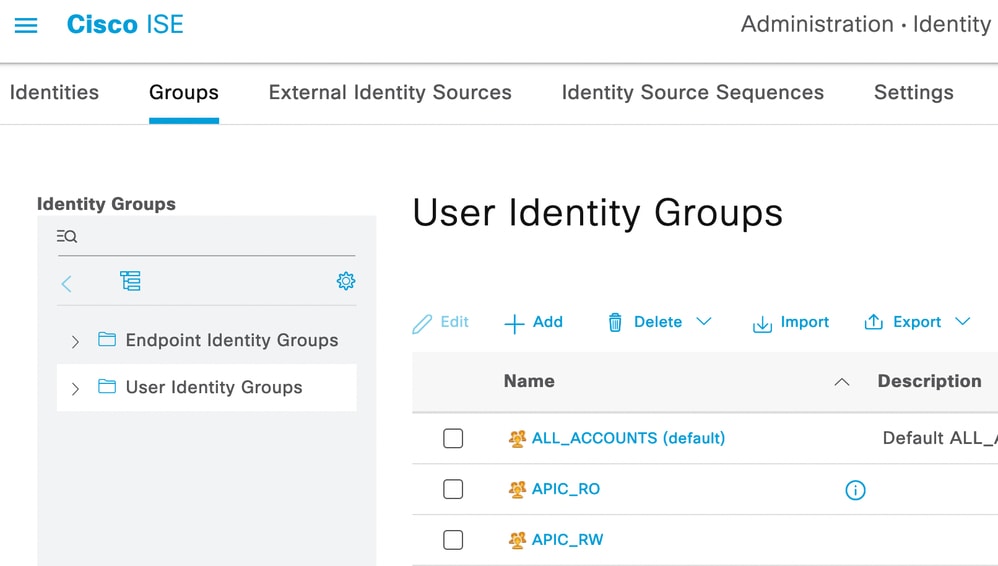Open the Identity Groups gear settings
This screenshot has height=566, width=998.
point(346,281)
